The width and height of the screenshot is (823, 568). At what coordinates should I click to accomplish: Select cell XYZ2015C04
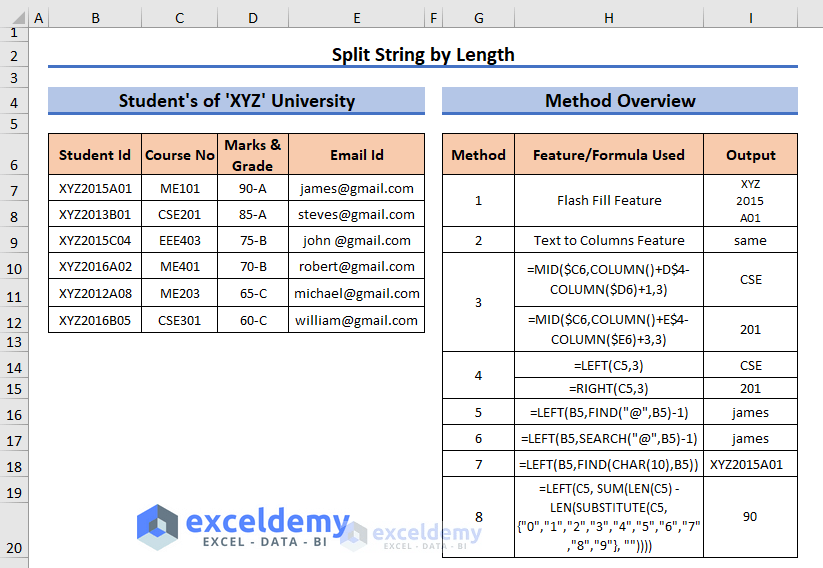click(95, 240)
